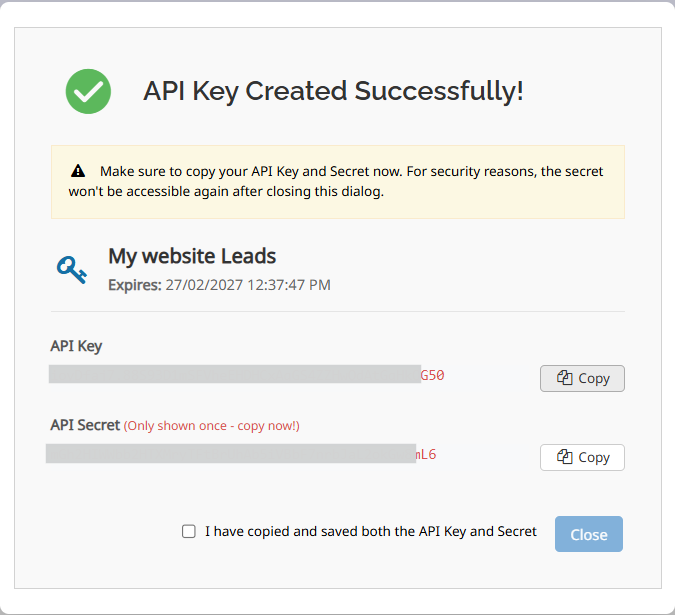The width and height of the screenshot is (675, 615).
Task: Click the 'API Secret' field label
Action: click(85, 425)
